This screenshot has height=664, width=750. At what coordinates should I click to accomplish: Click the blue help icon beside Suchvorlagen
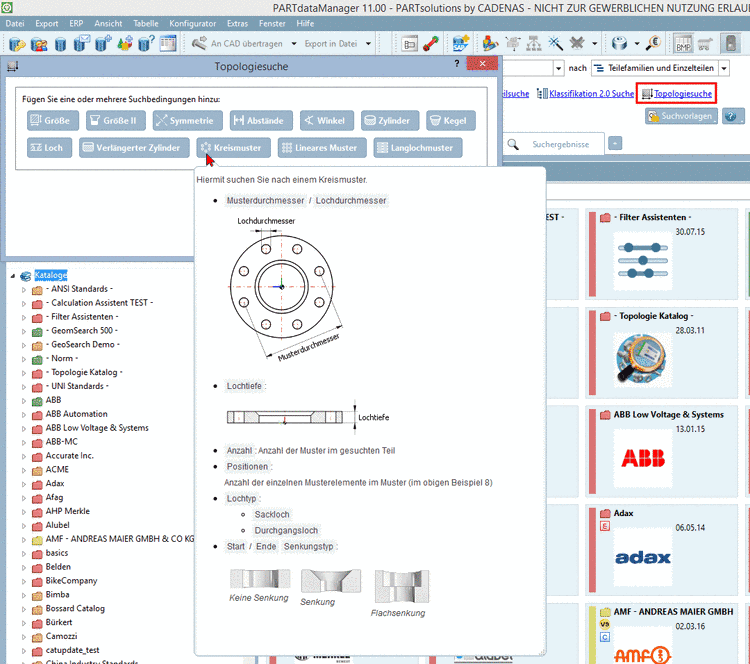click(731, 116)
